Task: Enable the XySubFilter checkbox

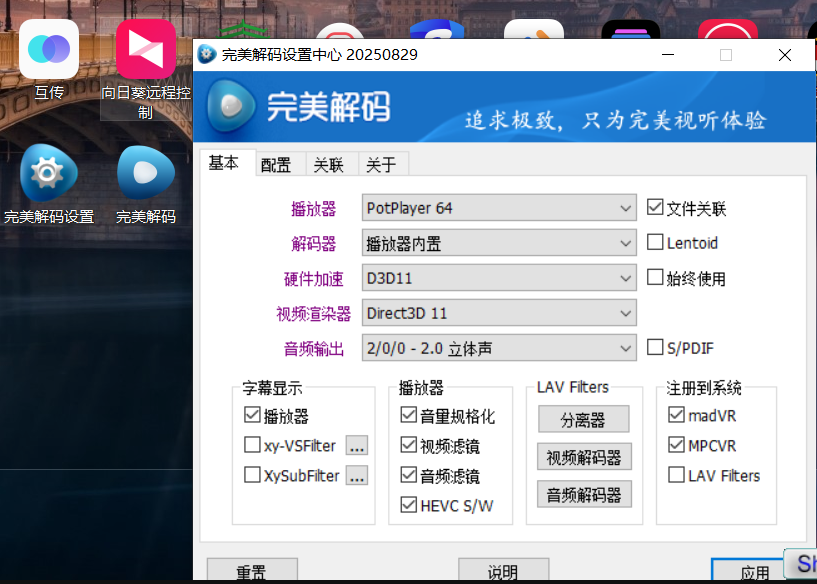Action: click(252, 475)
